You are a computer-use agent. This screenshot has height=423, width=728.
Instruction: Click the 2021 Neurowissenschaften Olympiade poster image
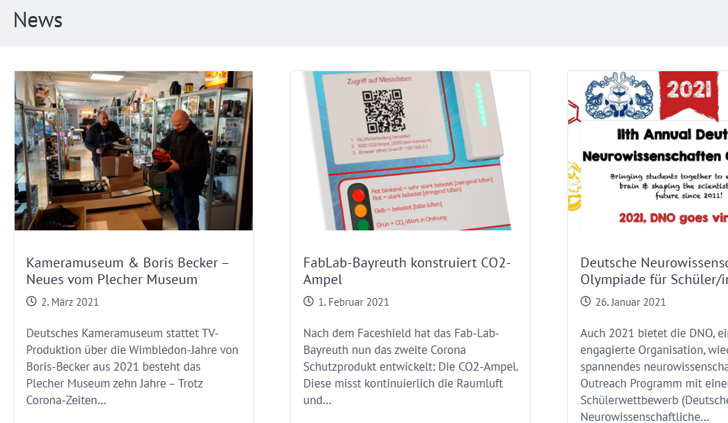click(x=648, y=150)
